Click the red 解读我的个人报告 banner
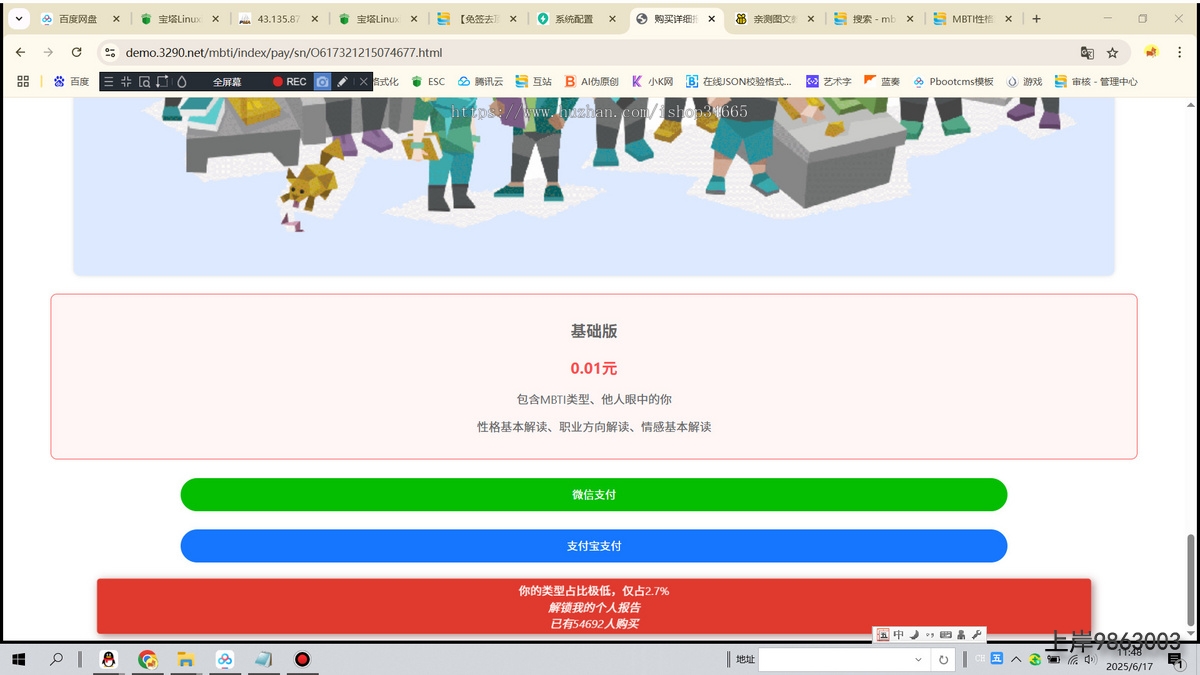Image resolution: width=1200 pixels, height=675 pixels. 593,607
